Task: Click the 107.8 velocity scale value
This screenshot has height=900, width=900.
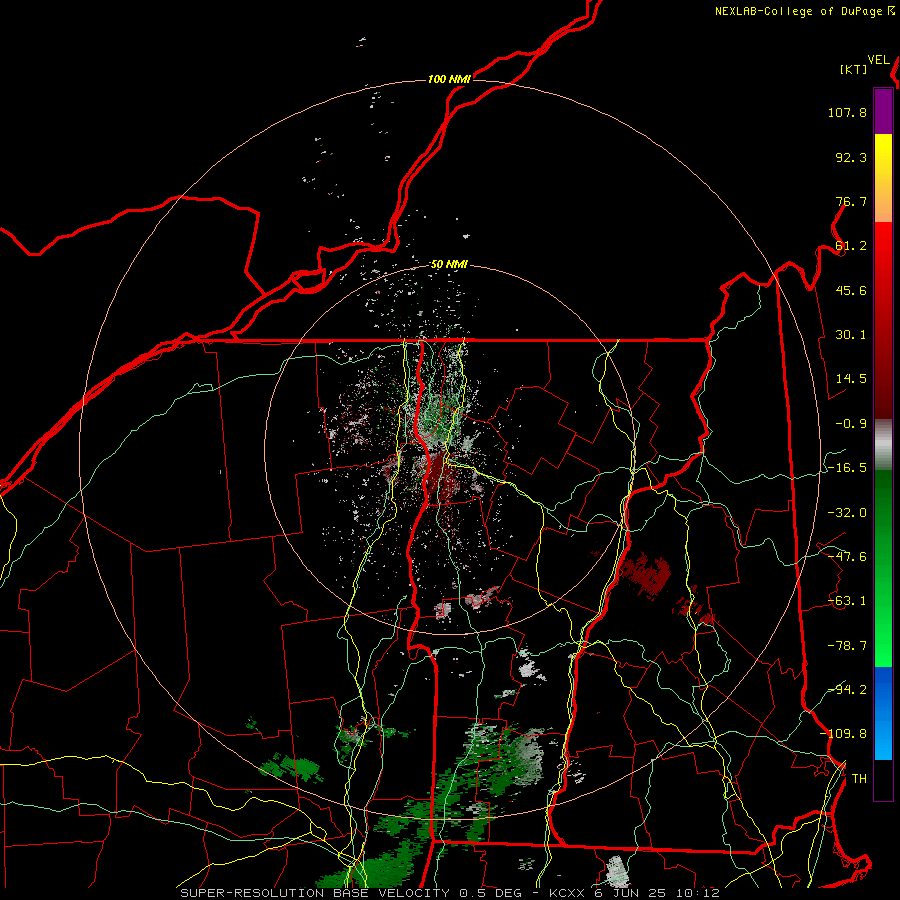Action: 847,112
